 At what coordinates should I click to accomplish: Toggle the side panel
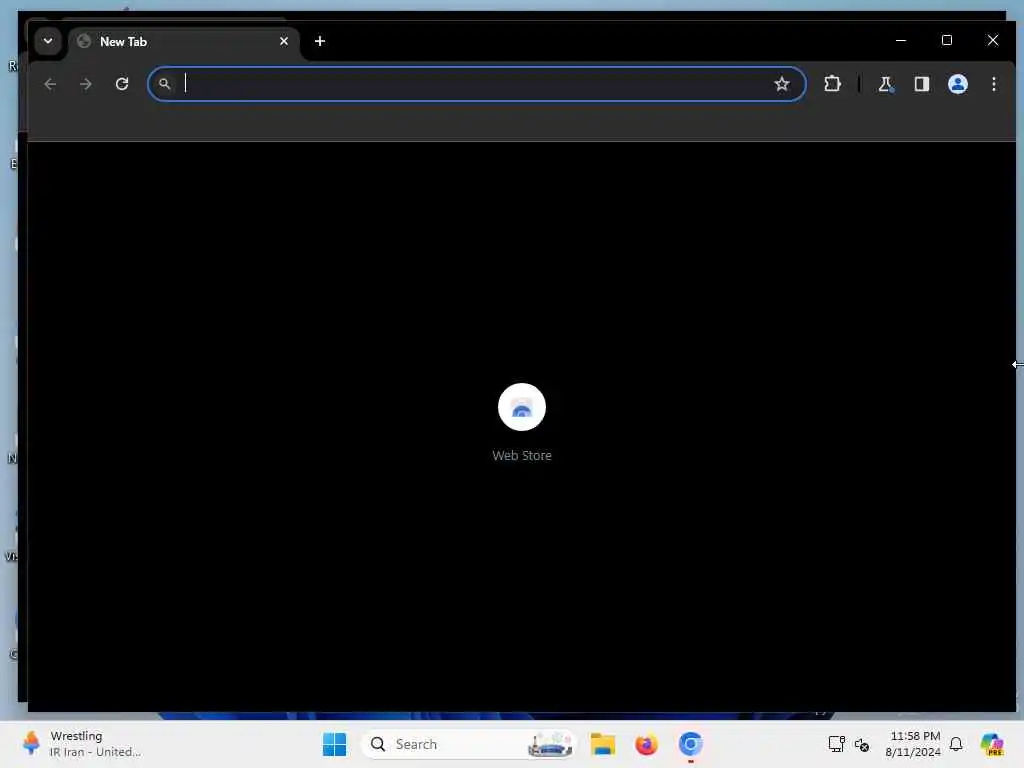[x=921, y=84]
